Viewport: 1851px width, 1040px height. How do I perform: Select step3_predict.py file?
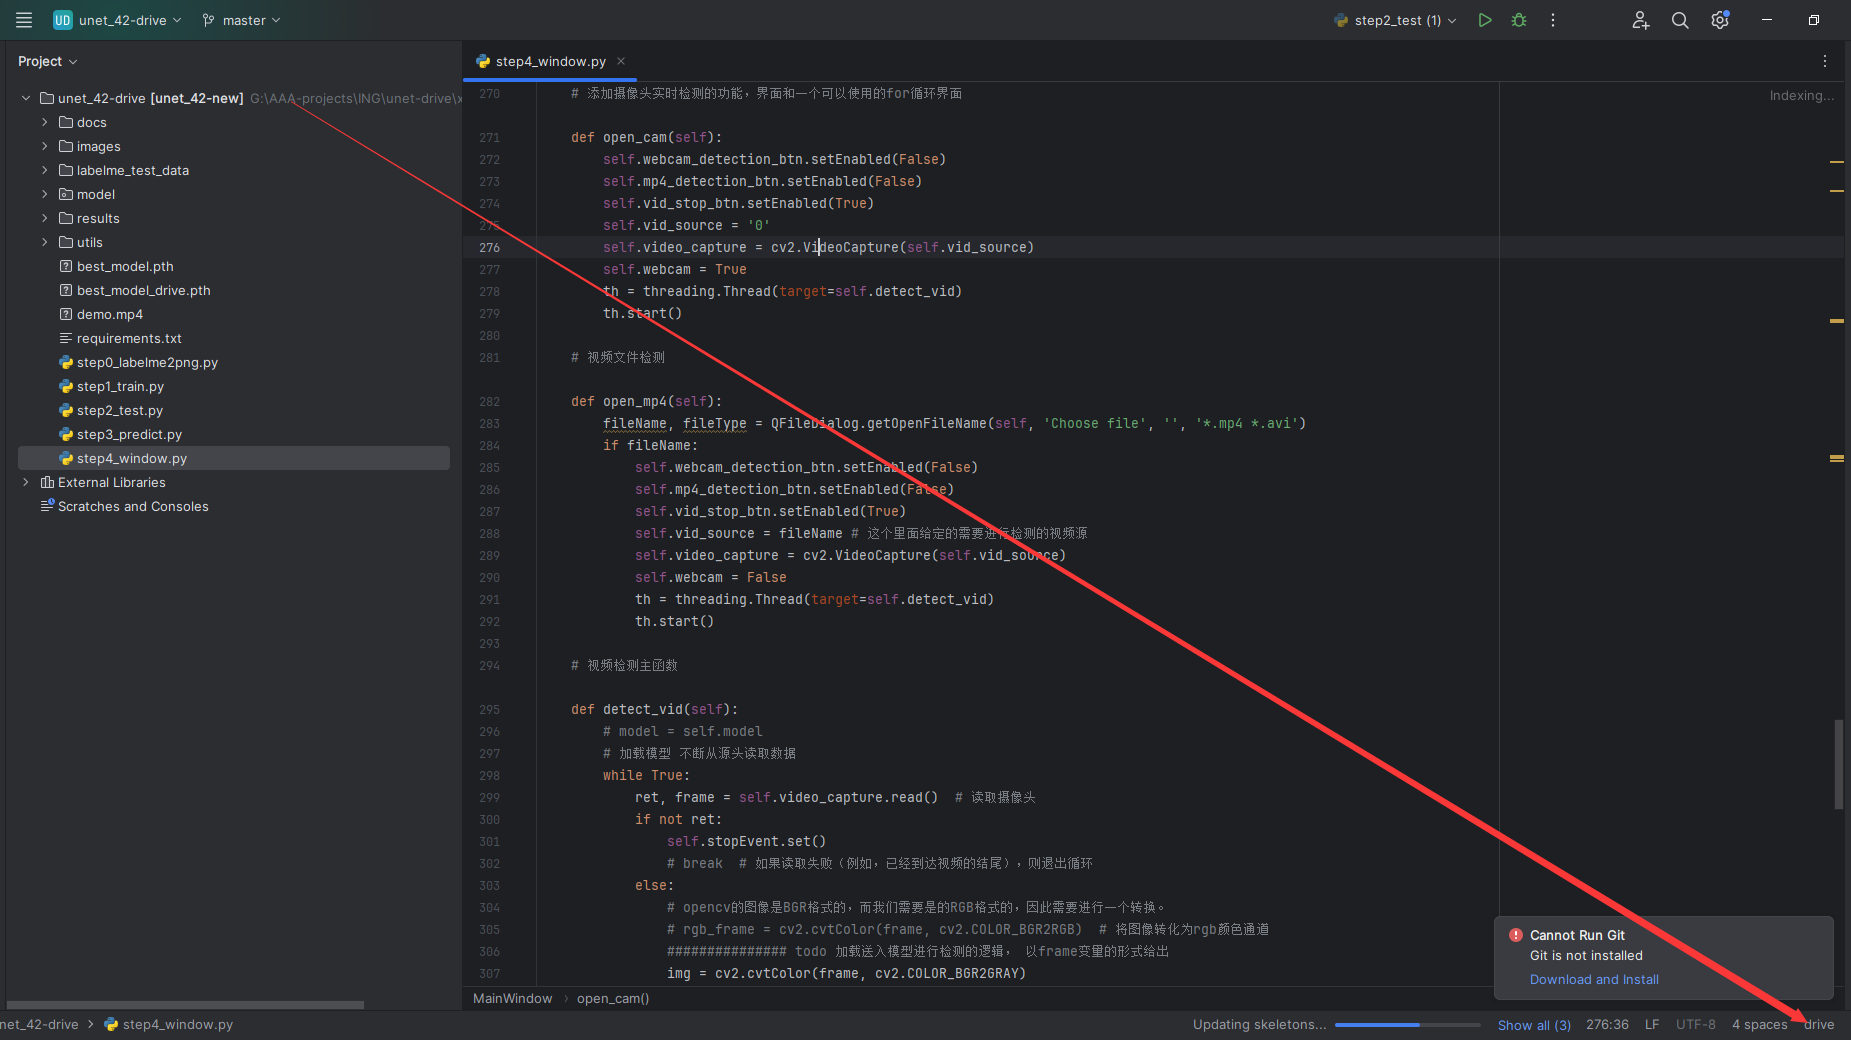click(129, 434)
